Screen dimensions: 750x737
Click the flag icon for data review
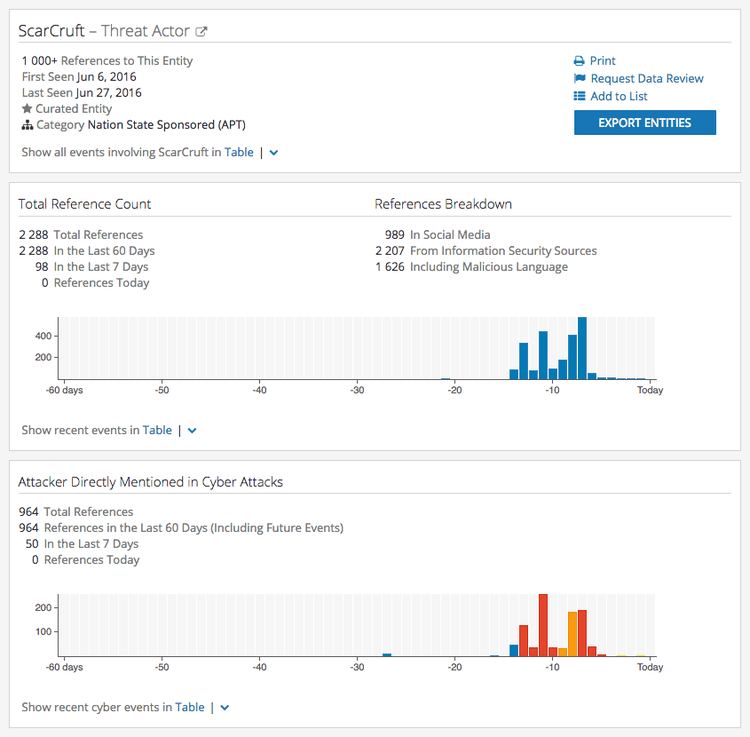tap(579, 79)
